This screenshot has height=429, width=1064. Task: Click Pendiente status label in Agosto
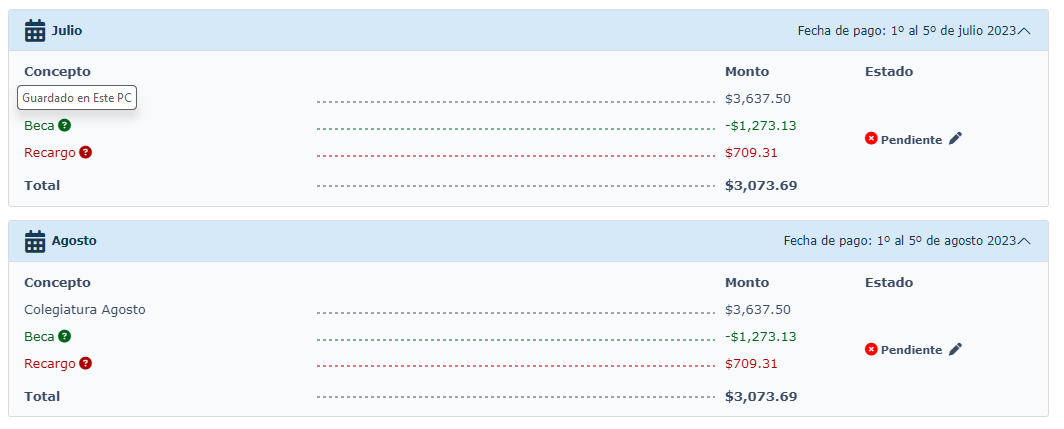tap(911, 350)
